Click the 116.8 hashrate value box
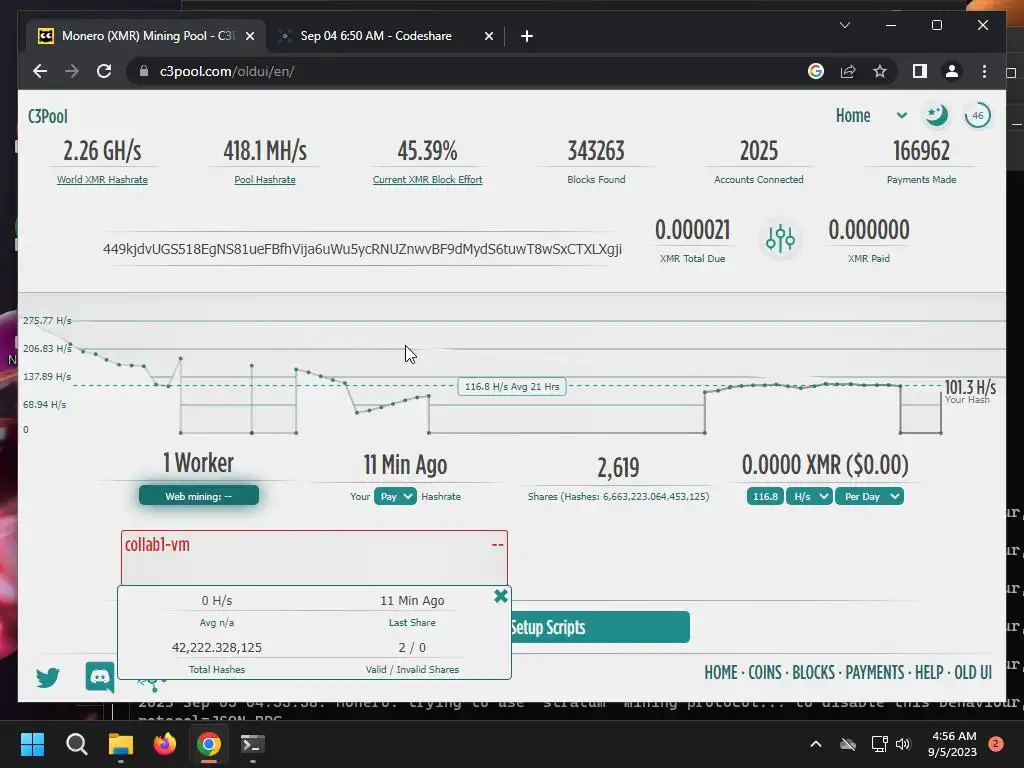The height and width of the screenshot is (768, 1024). 765,496
